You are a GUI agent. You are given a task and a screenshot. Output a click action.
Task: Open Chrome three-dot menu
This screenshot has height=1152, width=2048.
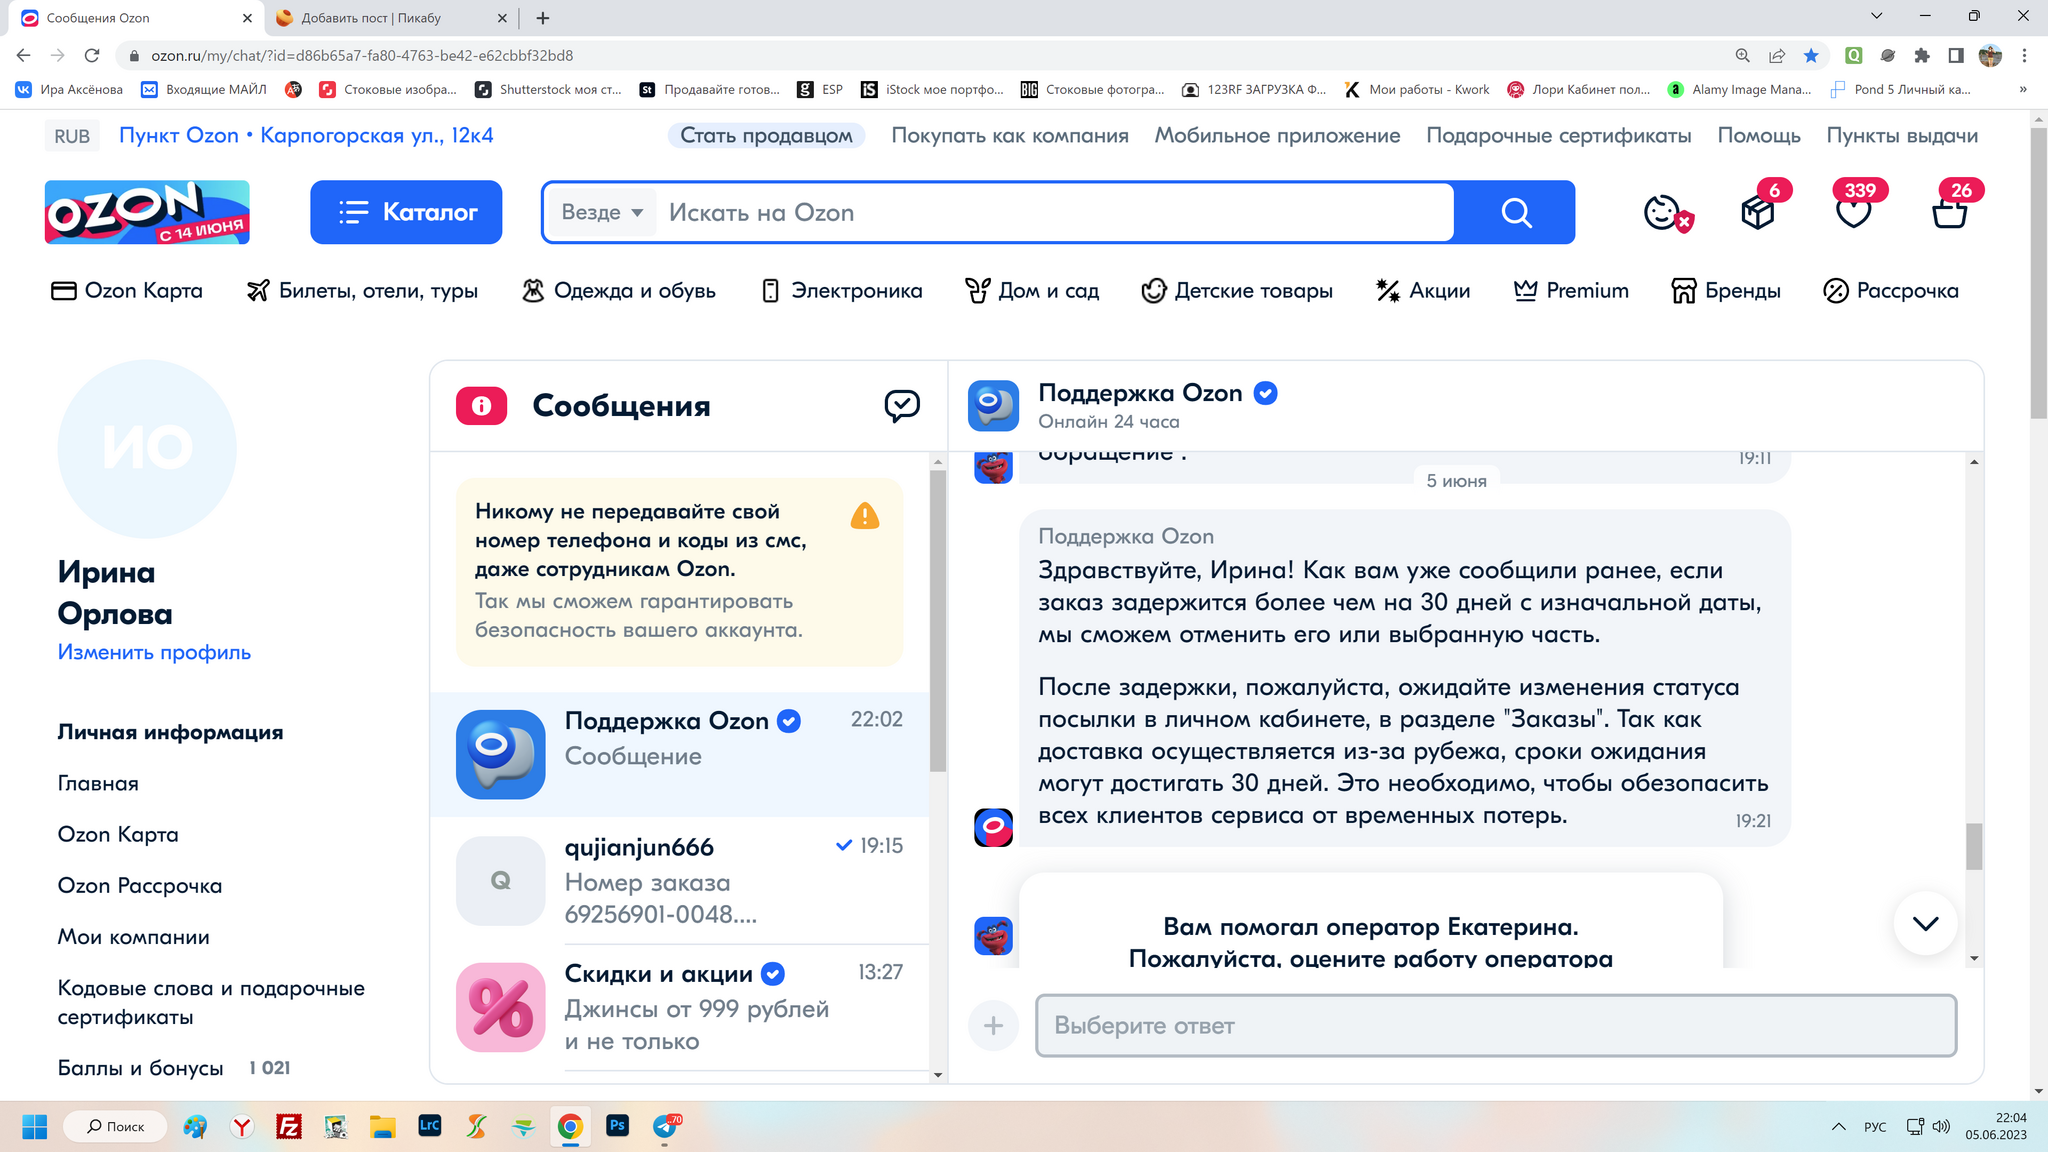(x=2024, y=56)
